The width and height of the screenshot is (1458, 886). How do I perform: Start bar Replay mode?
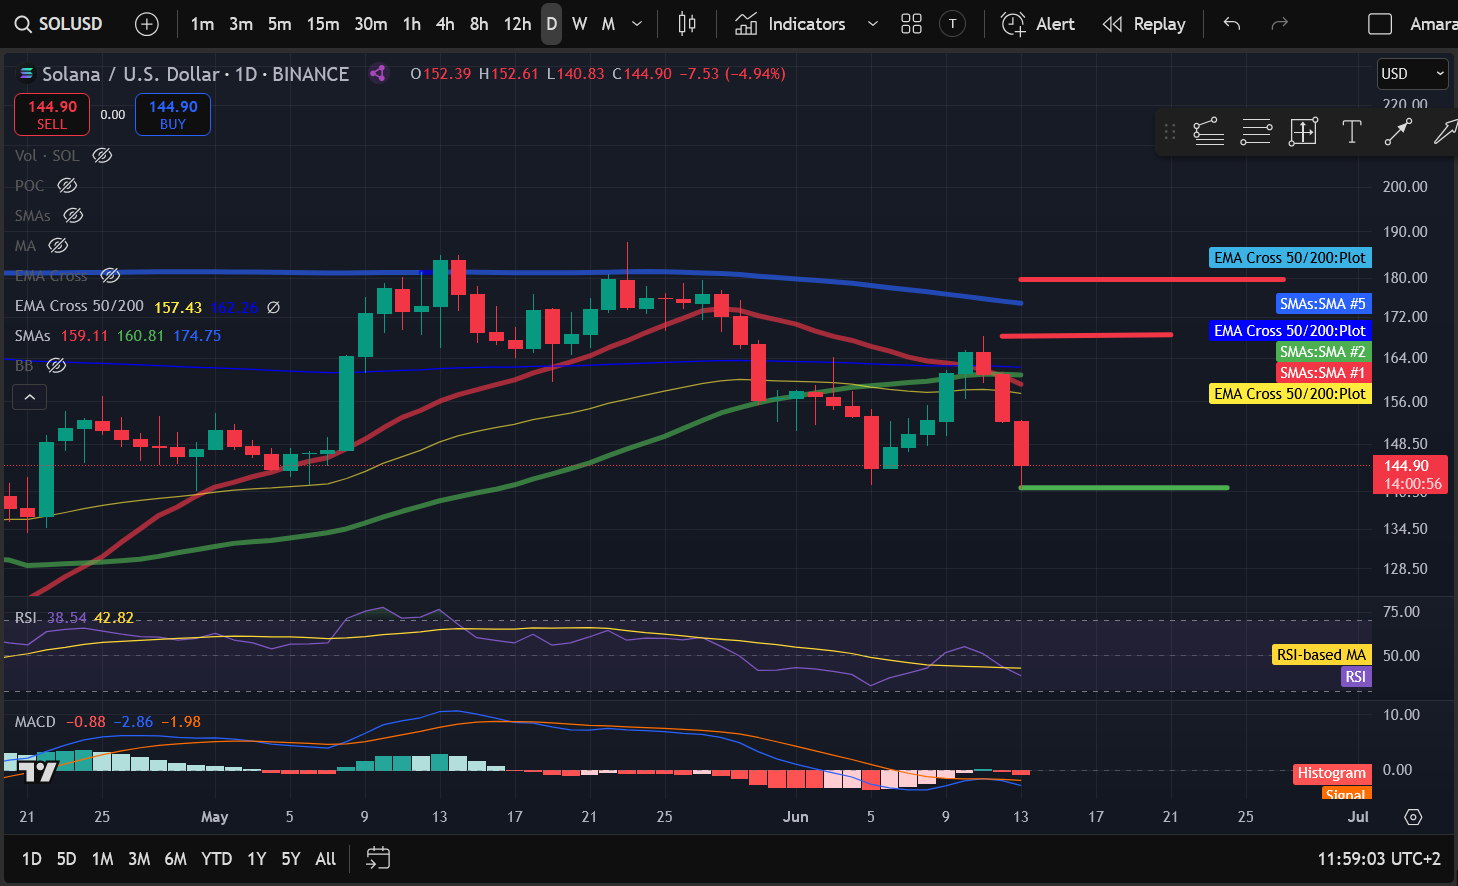pyautogui.click(x=1144, y=24)
